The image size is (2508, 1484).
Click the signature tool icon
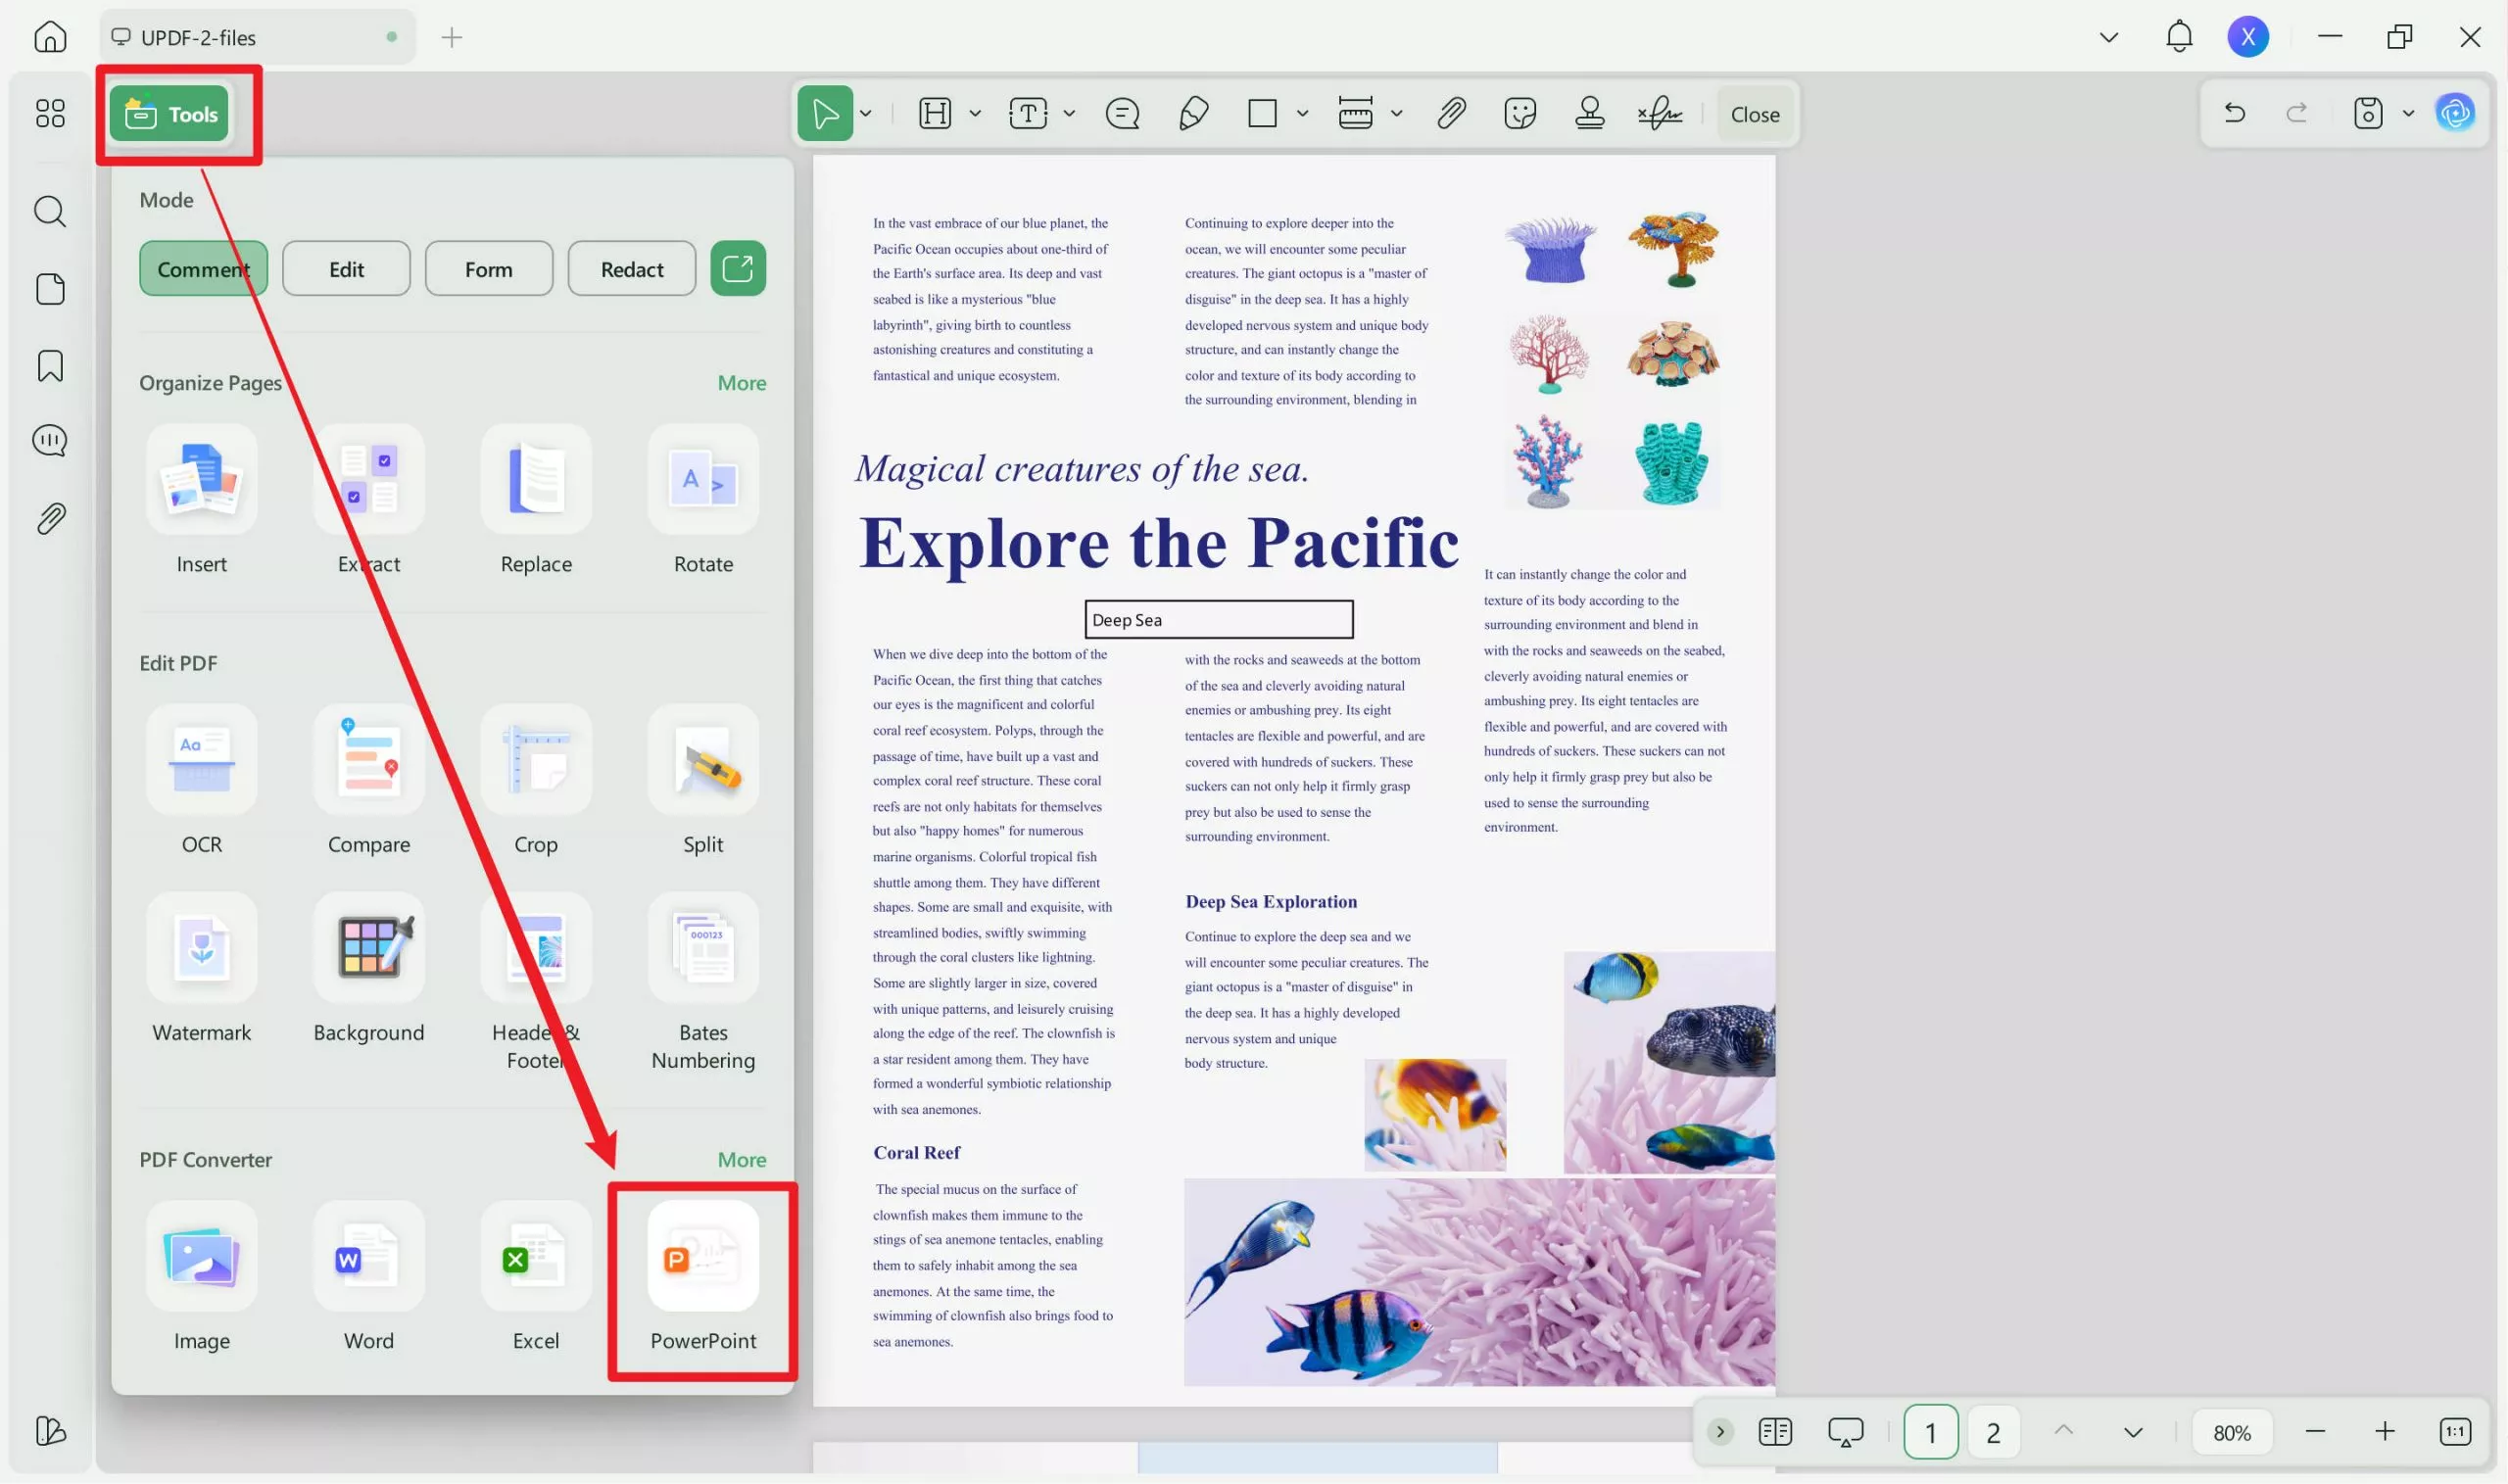(x=1660, y=114)
